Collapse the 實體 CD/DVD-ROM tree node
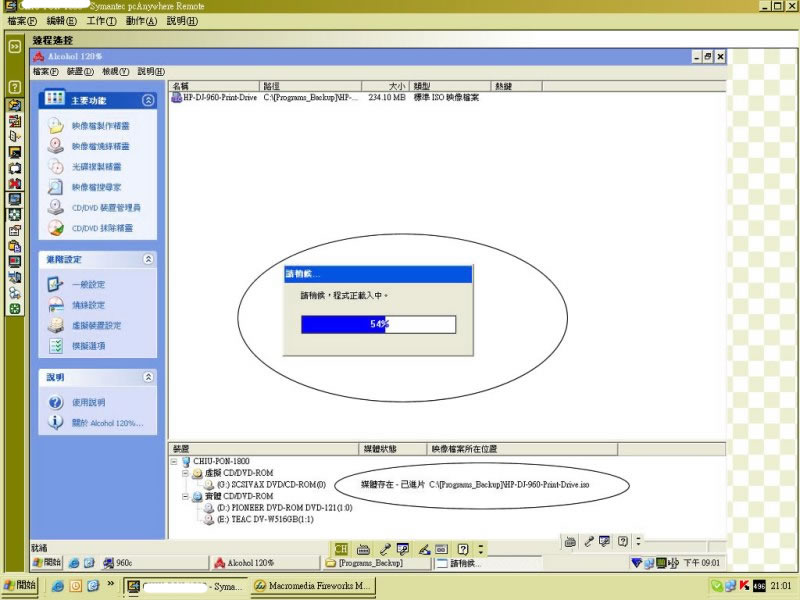 [186, 496]
